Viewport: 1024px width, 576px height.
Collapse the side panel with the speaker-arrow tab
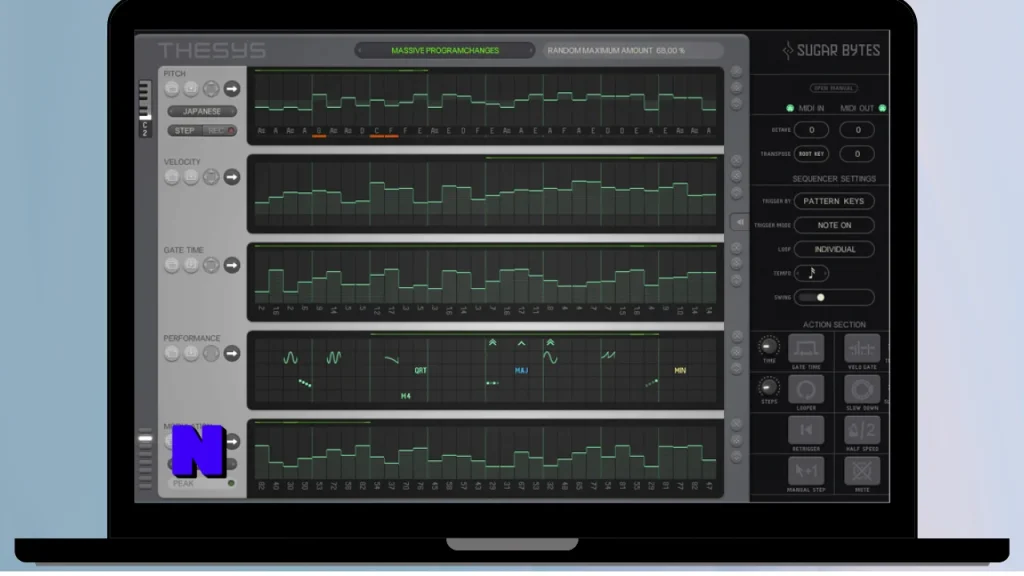tap(739, 223)
